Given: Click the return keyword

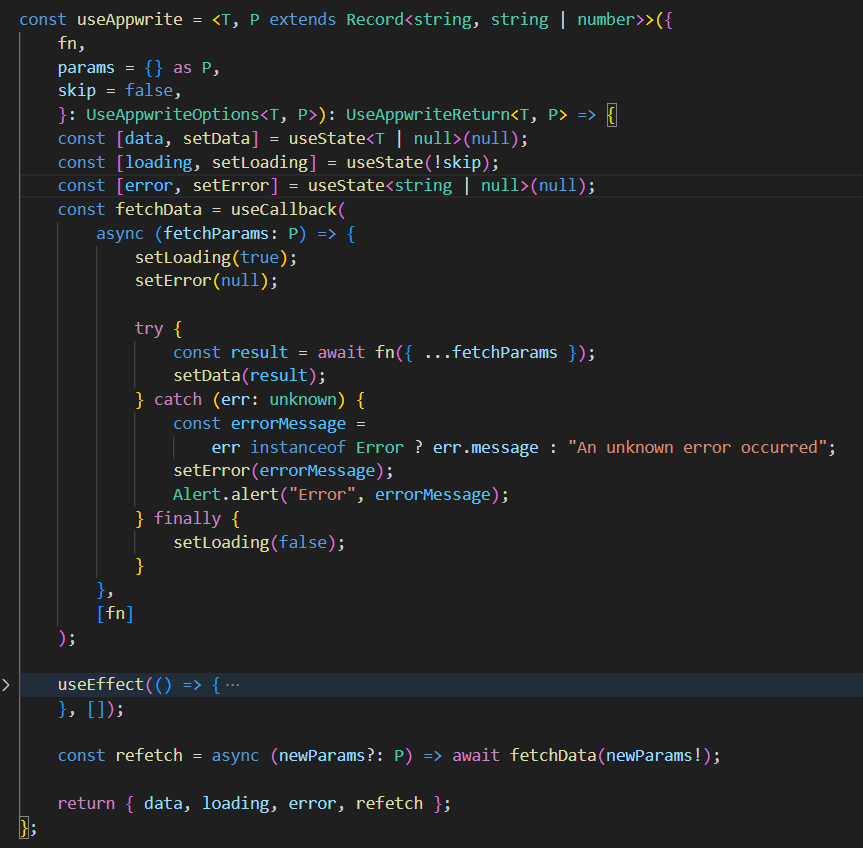Looking at the screenshot, I should click(x=86, y=803).
